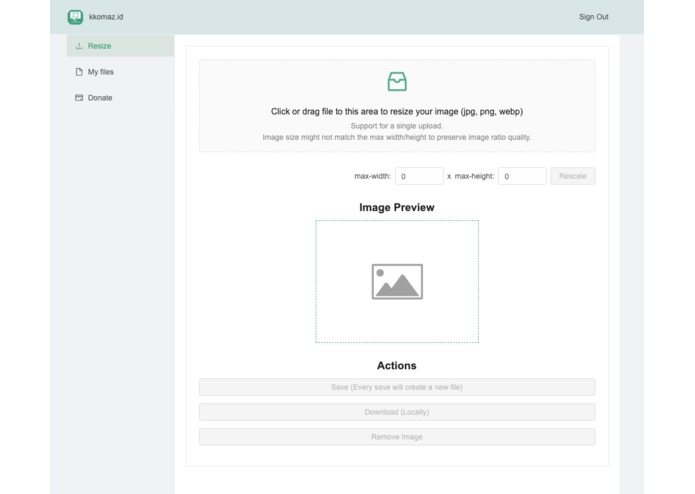Open the Donate sidebar menu item
The height and width of the screenshot is (494, 695).
120,98
